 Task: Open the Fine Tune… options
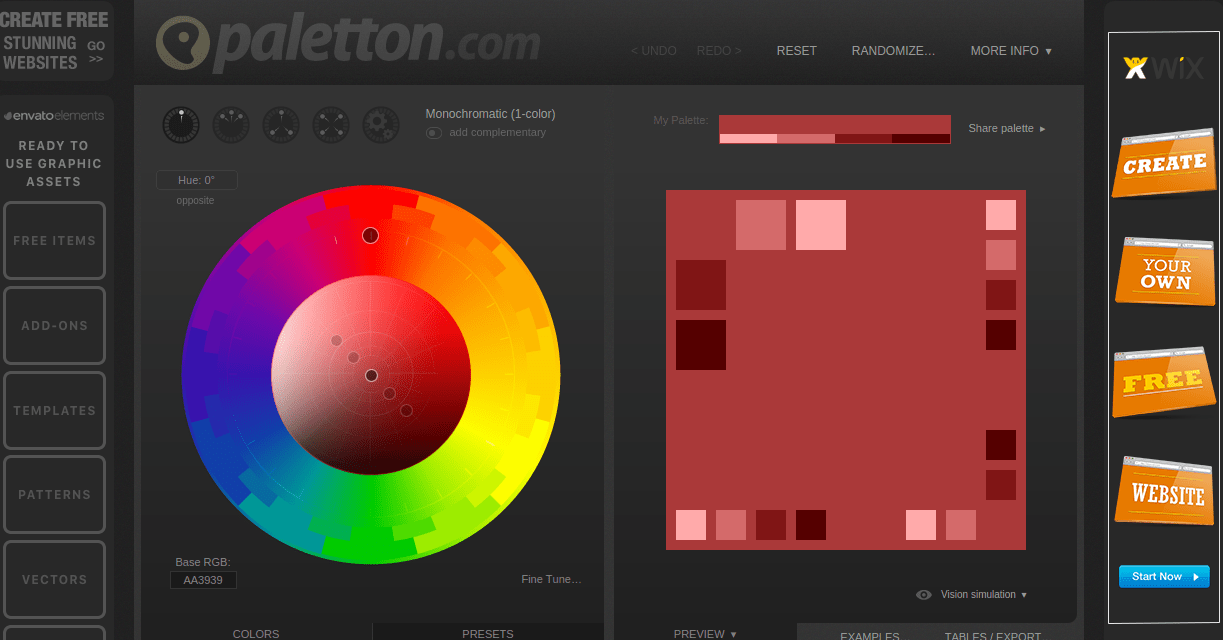click(x=551, y=579)
